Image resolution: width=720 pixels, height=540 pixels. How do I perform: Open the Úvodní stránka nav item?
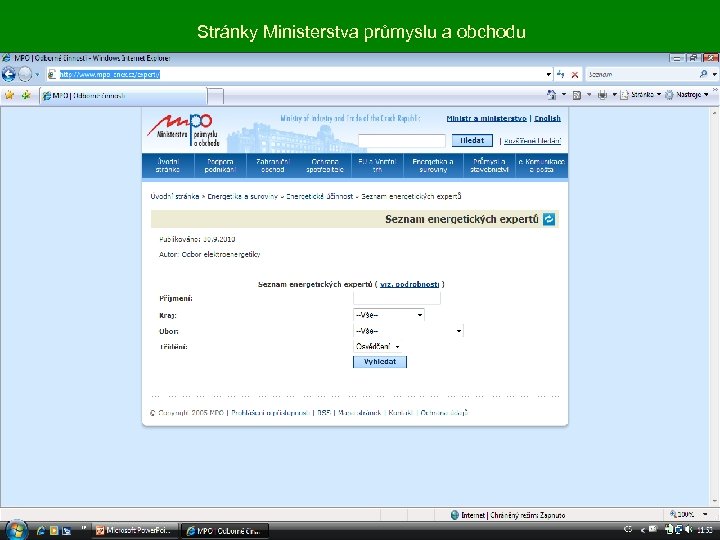click(168, 165)
